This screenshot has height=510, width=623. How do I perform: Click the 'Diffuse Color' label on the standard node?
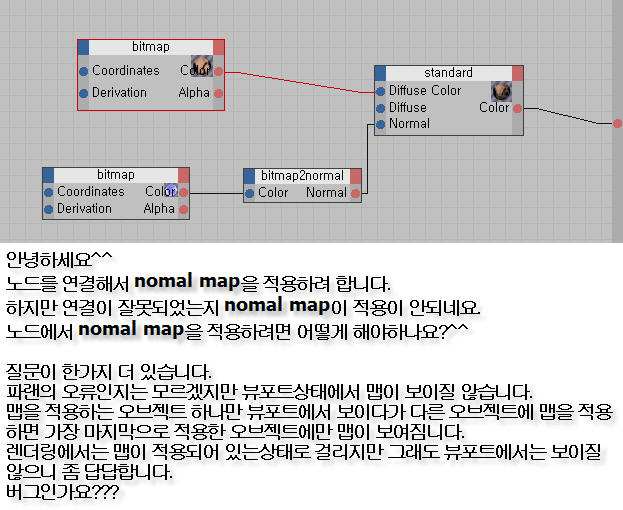[x=425, y=91]
